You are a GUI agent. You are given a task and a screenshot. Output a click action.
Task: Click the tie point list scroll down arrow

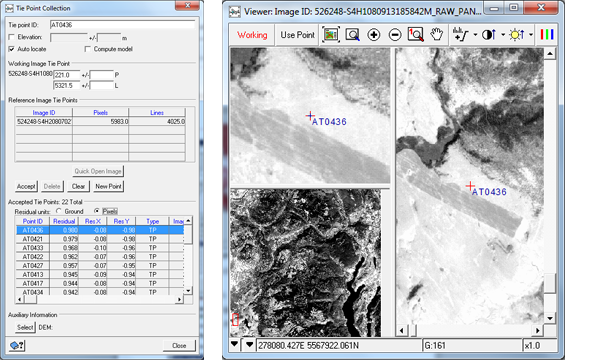pyautogui.click(x=188, y=291)
